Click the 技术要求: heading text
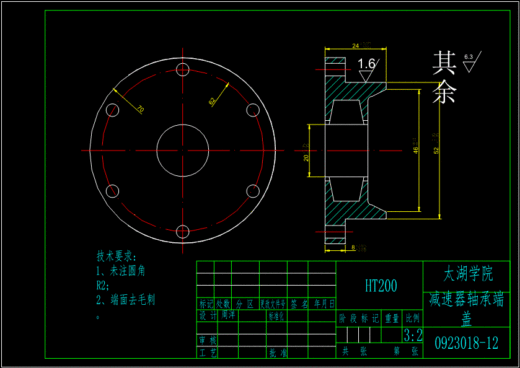 [x=116, y=256]
